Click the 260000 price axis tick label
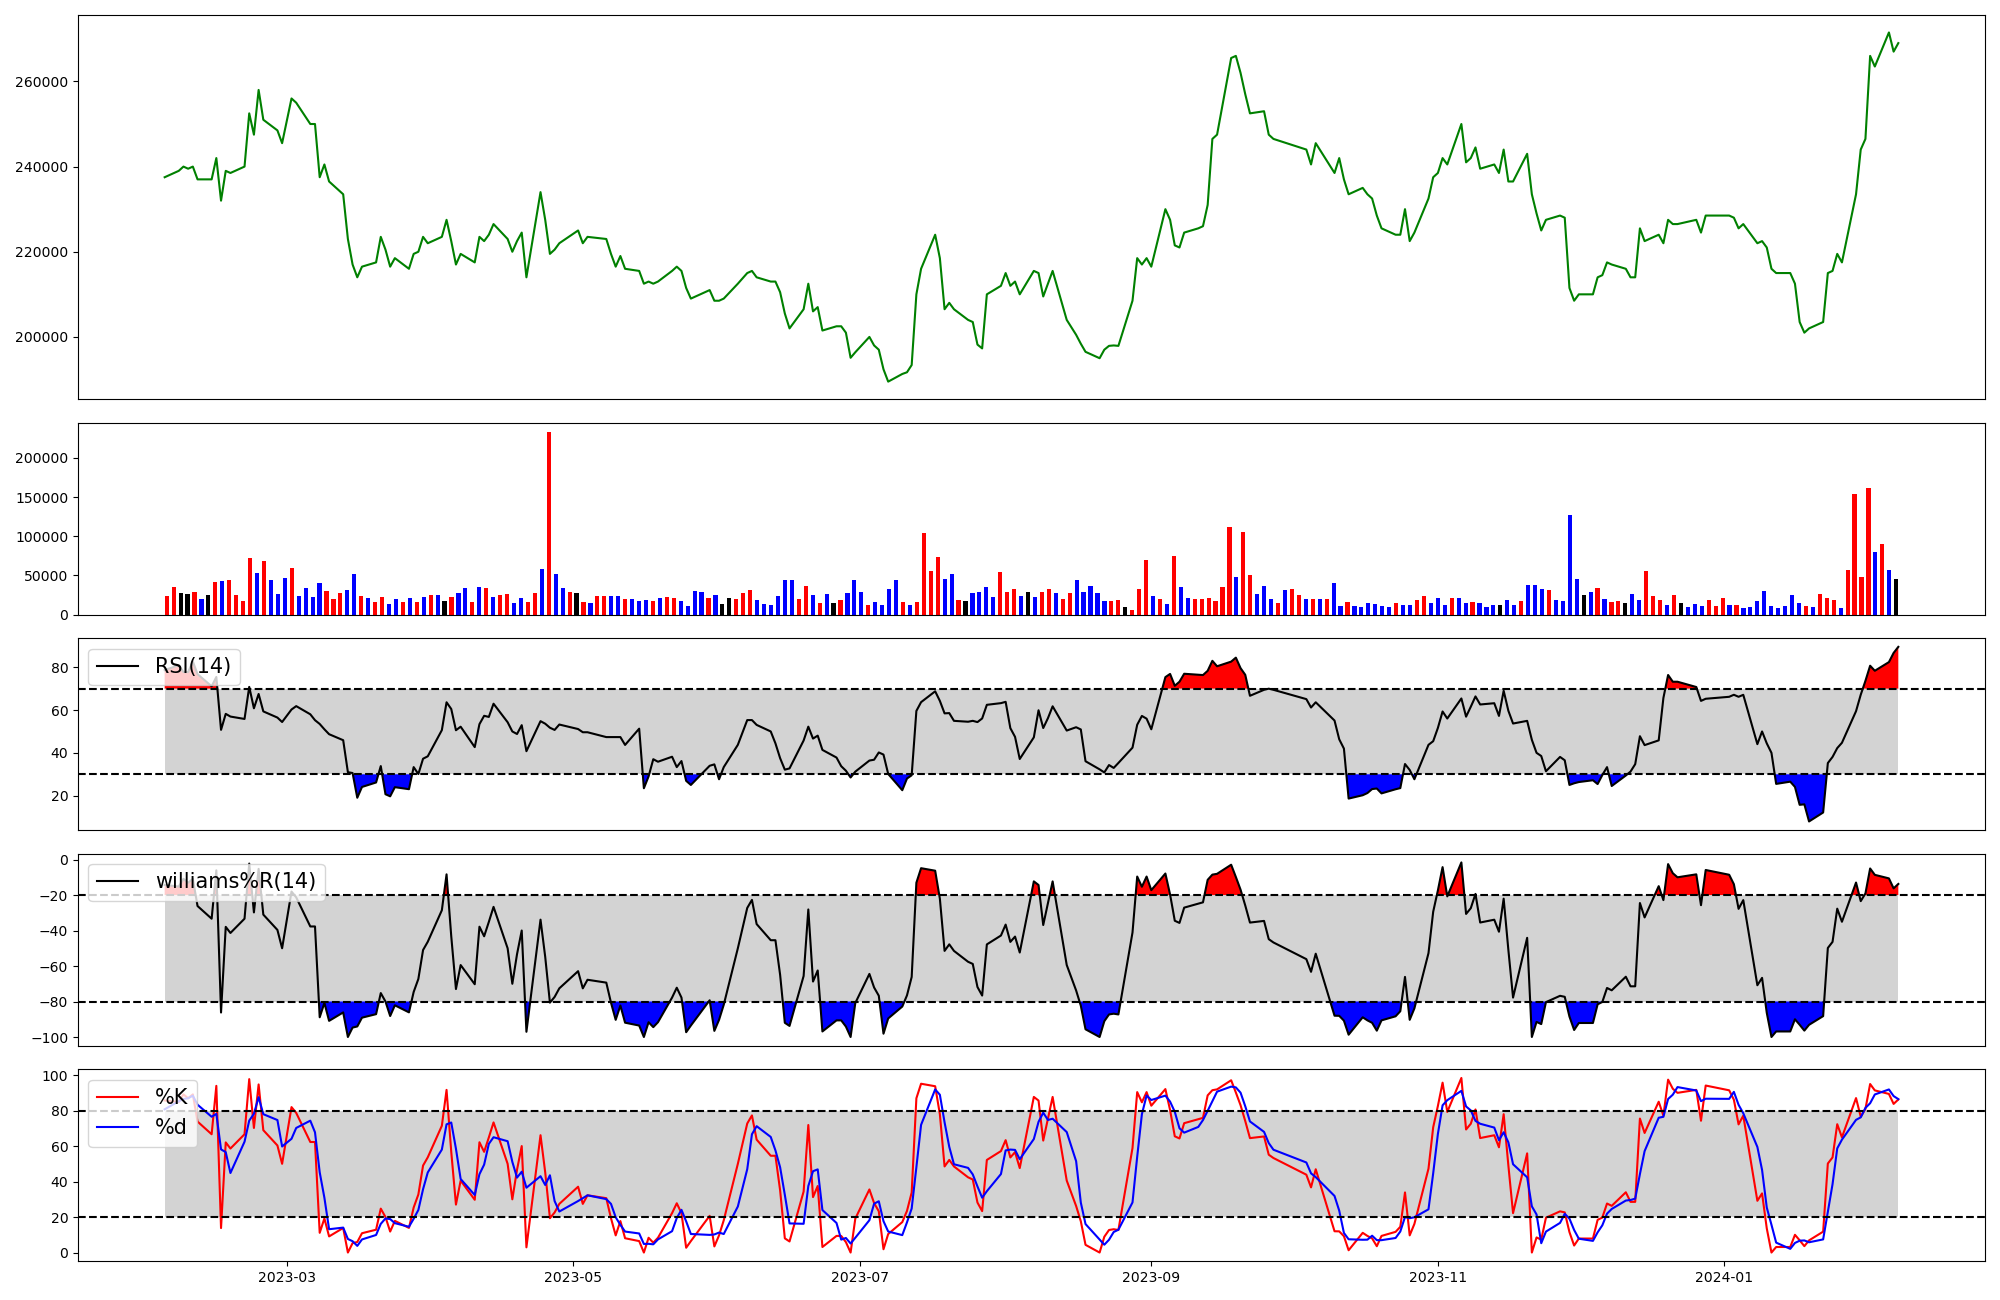The width and height of the screenshot is (2000, 1300). 41,82
